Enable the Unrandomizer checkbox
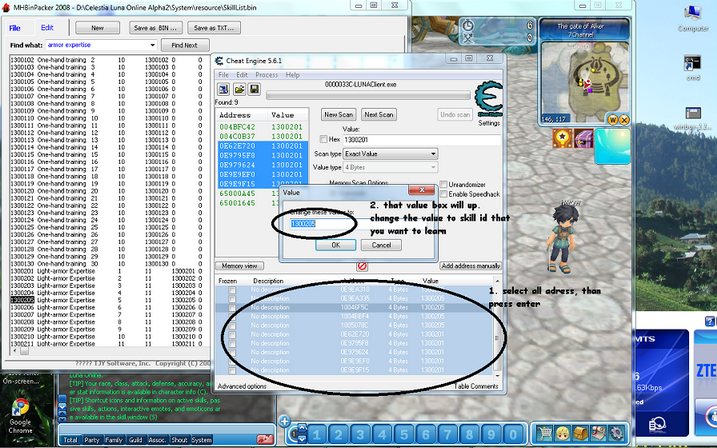Screen dimensions: 717x448 point(443,184)
